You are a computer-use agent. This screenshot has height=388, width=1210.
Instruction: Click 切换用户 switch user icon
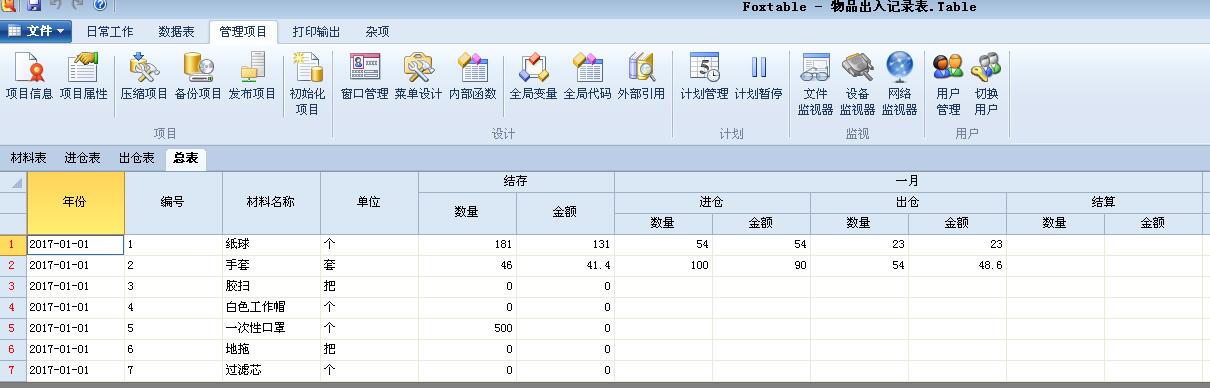pos(986,85)
